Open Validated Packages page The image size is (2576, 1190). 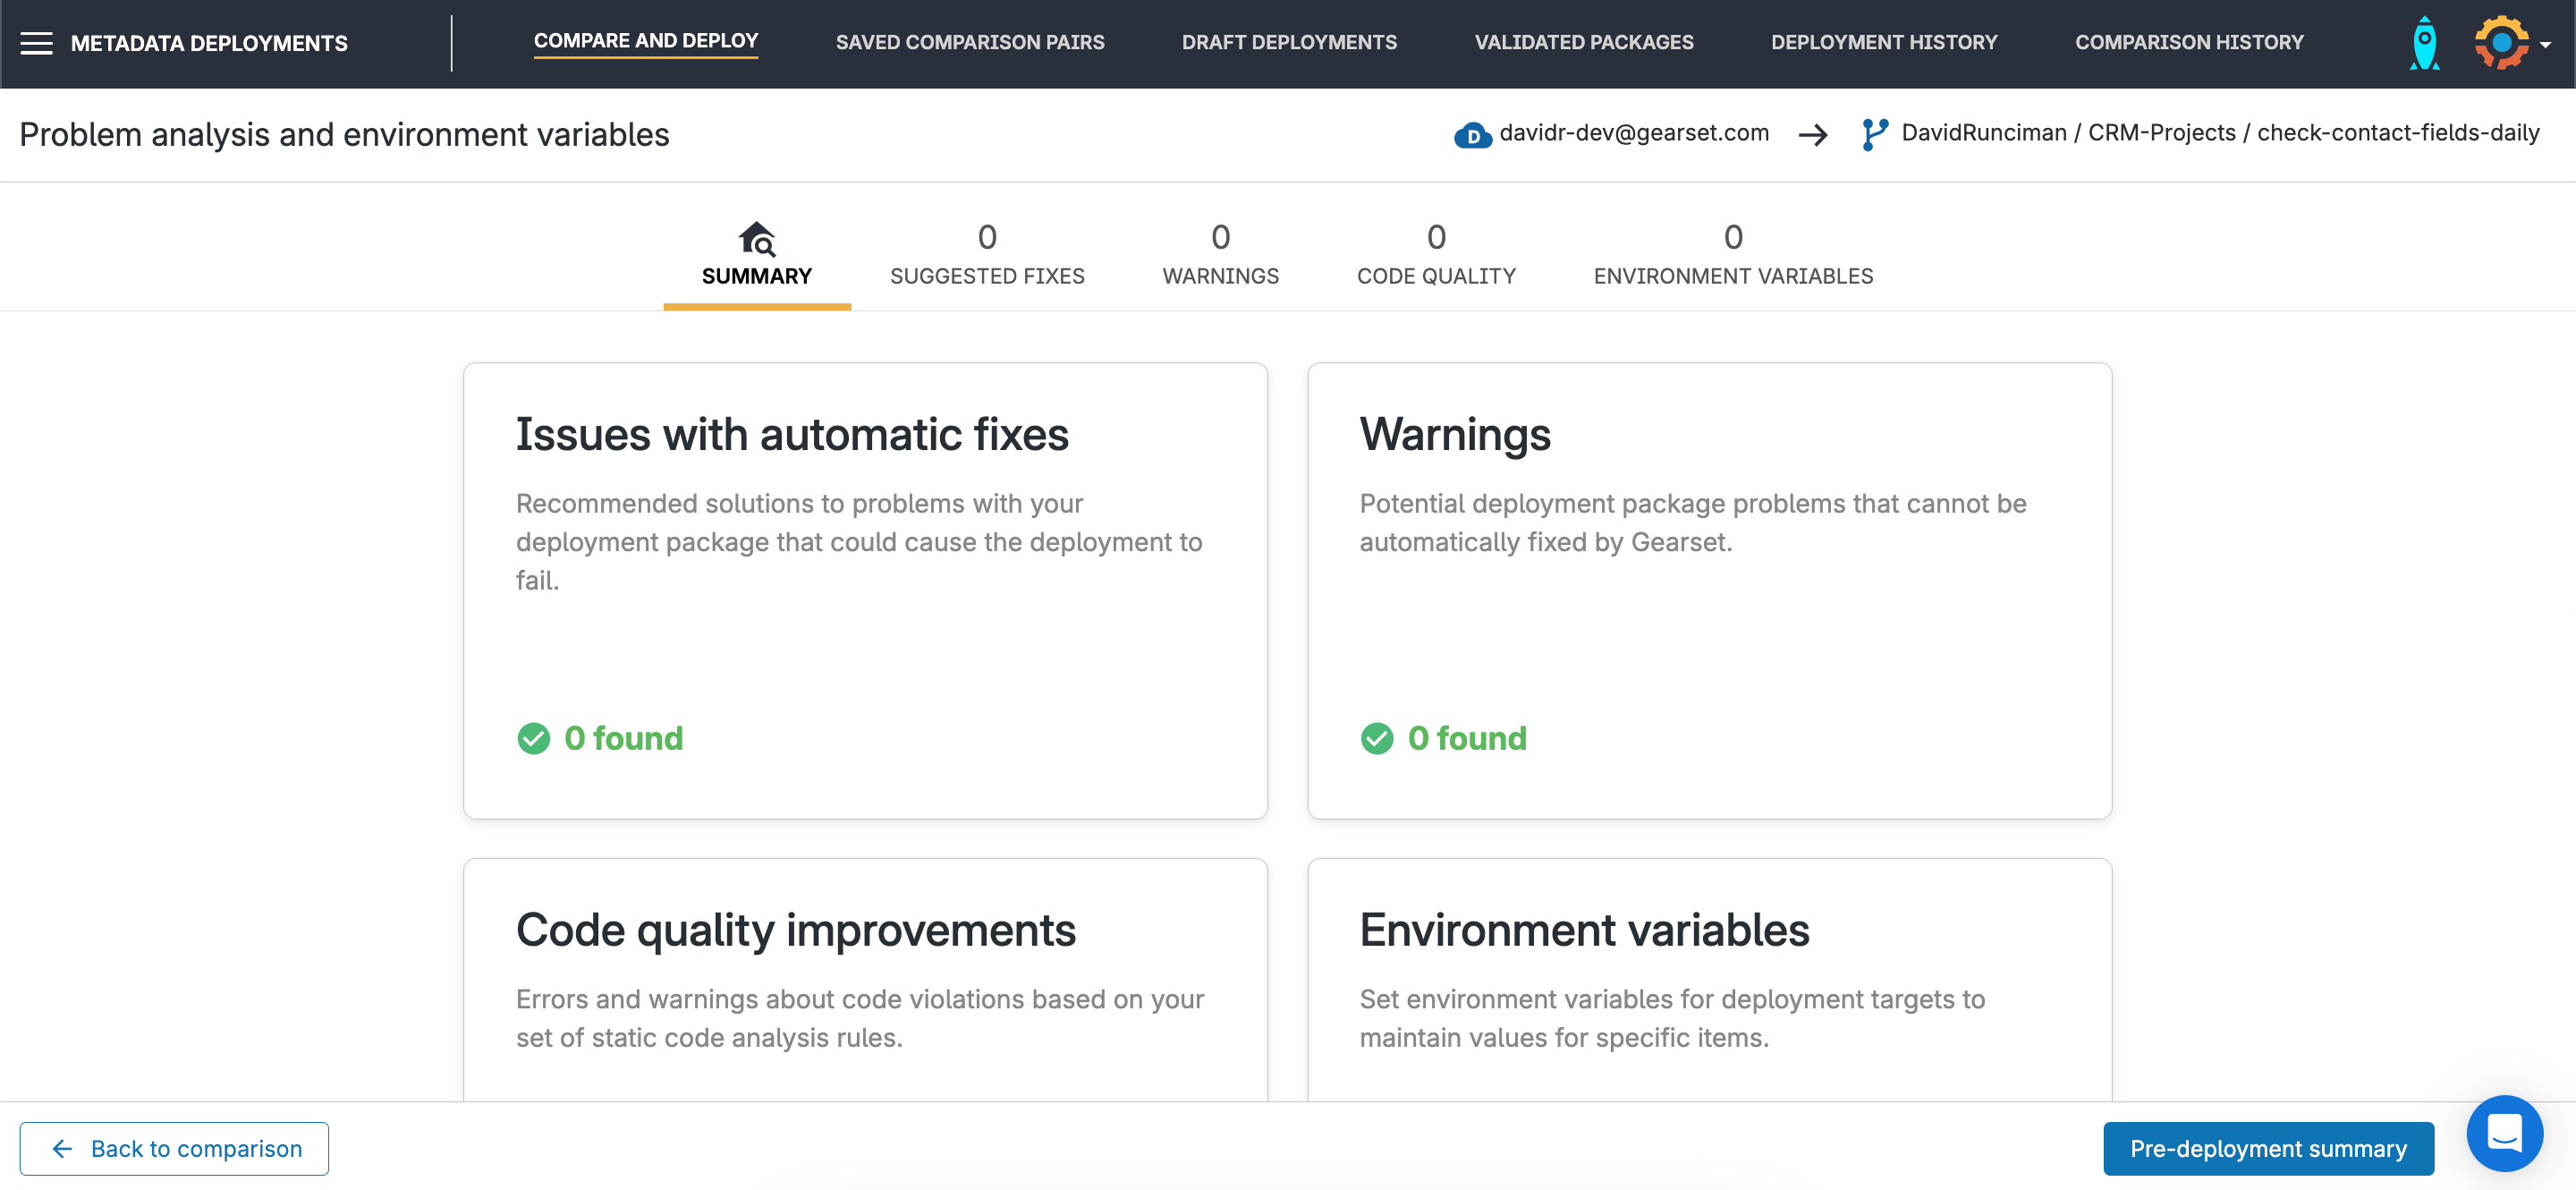coord(1583,43)
